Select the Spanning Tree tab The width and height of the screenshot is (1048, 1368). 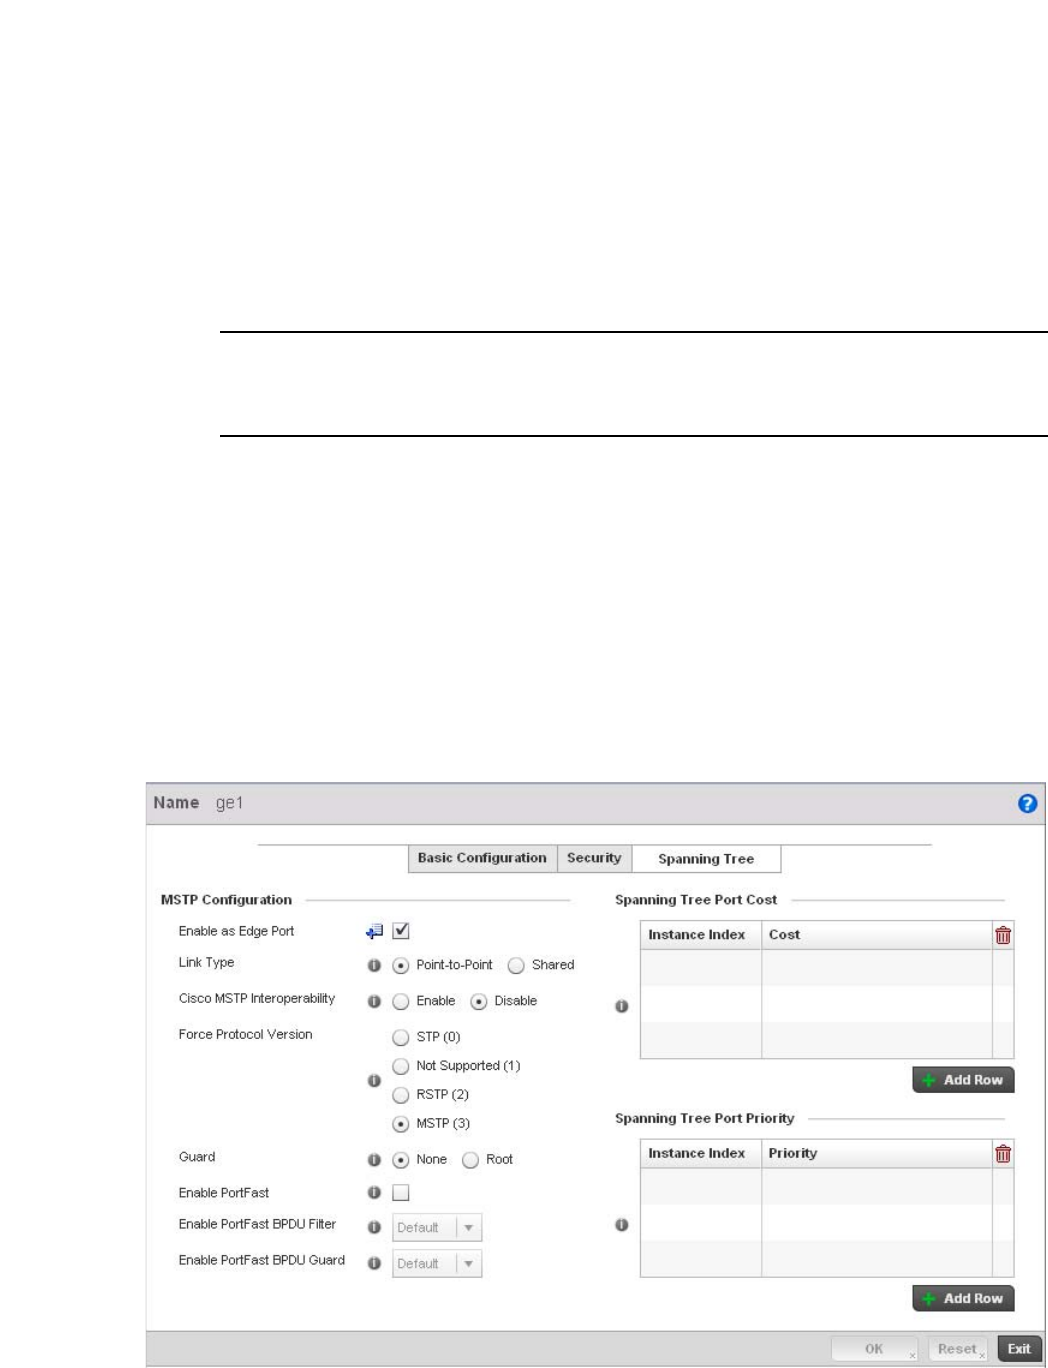point(706,859)
